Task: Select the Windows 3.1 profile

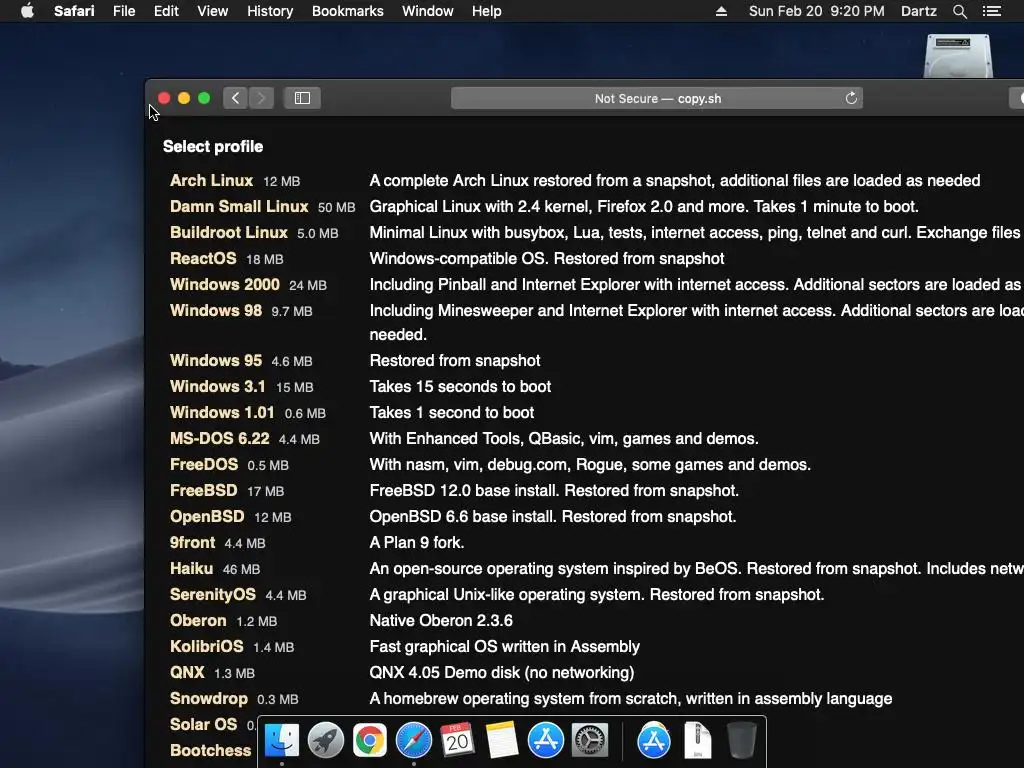Action: 217,387
